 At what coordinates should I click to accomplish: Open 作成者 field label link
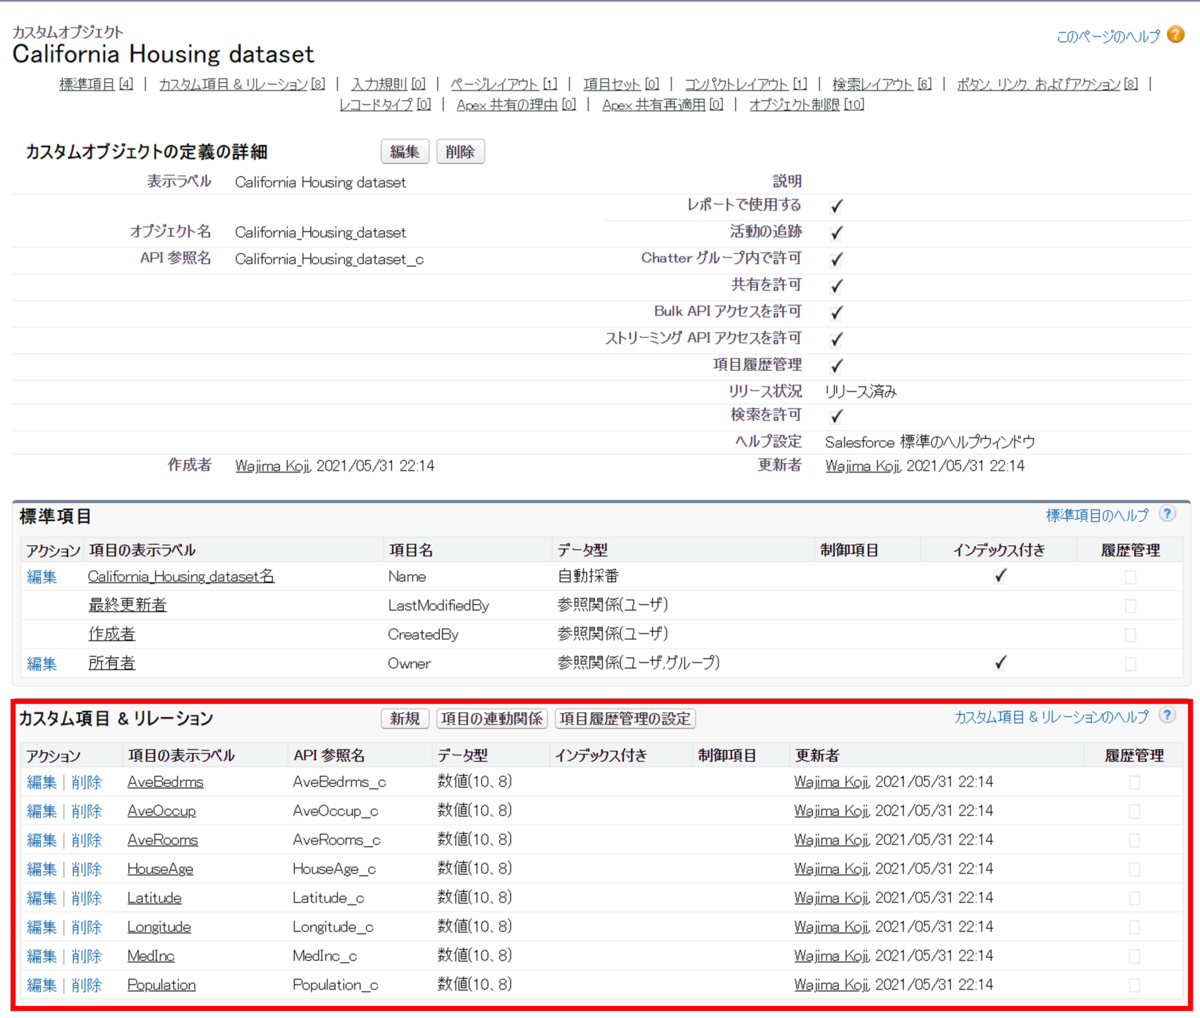pyautogui.click(x=111, y=634)
